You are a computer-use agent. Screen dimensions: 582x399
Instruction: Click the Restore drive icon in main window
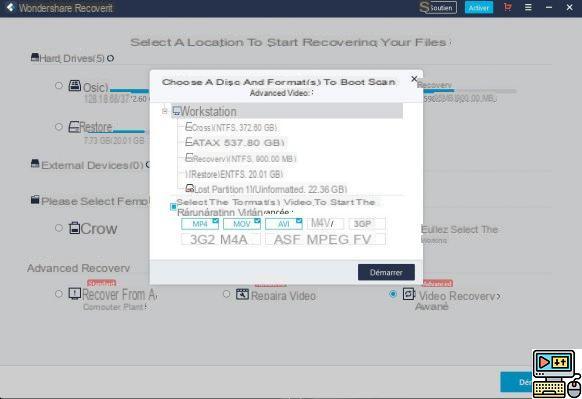[x=74, y=127]
